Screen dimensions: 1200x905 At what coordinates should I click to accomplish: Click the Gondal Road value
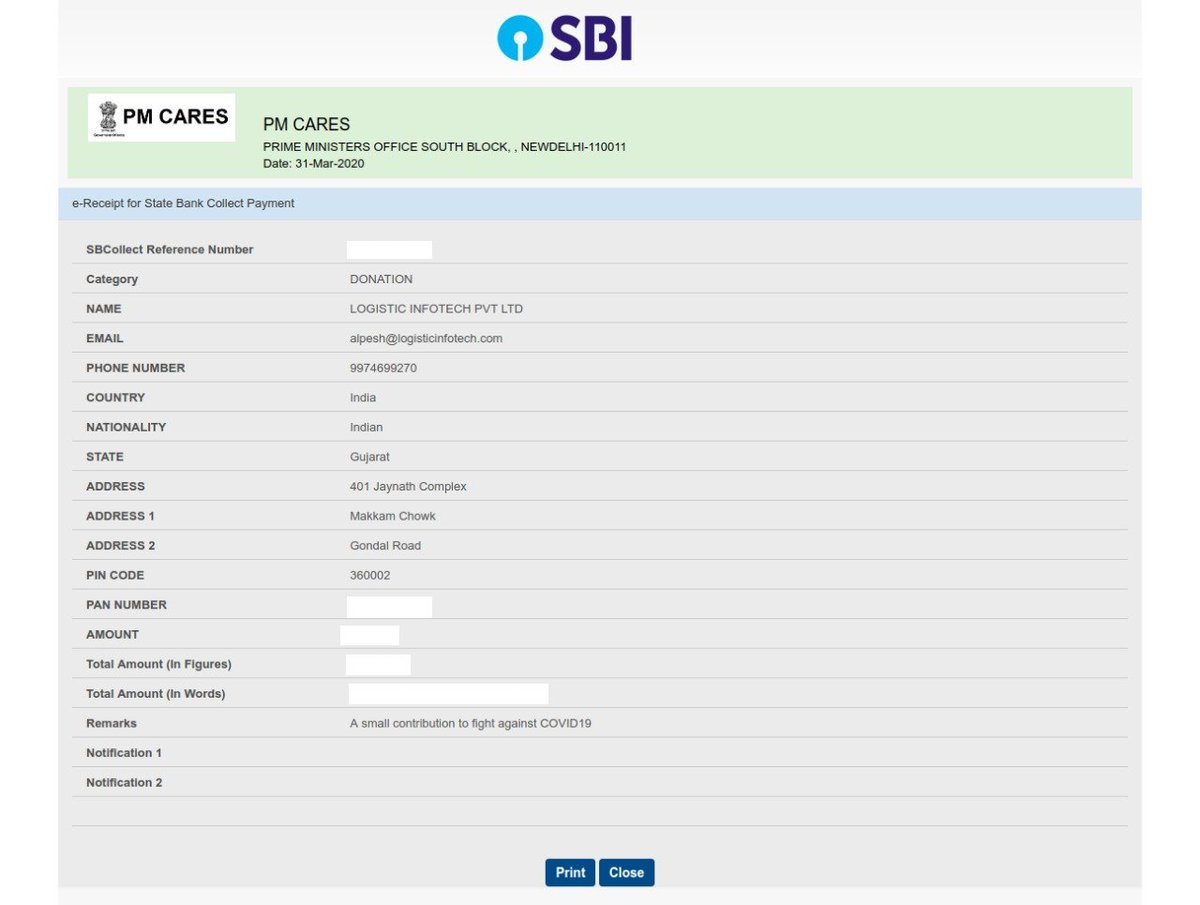[x=385, y=545]
